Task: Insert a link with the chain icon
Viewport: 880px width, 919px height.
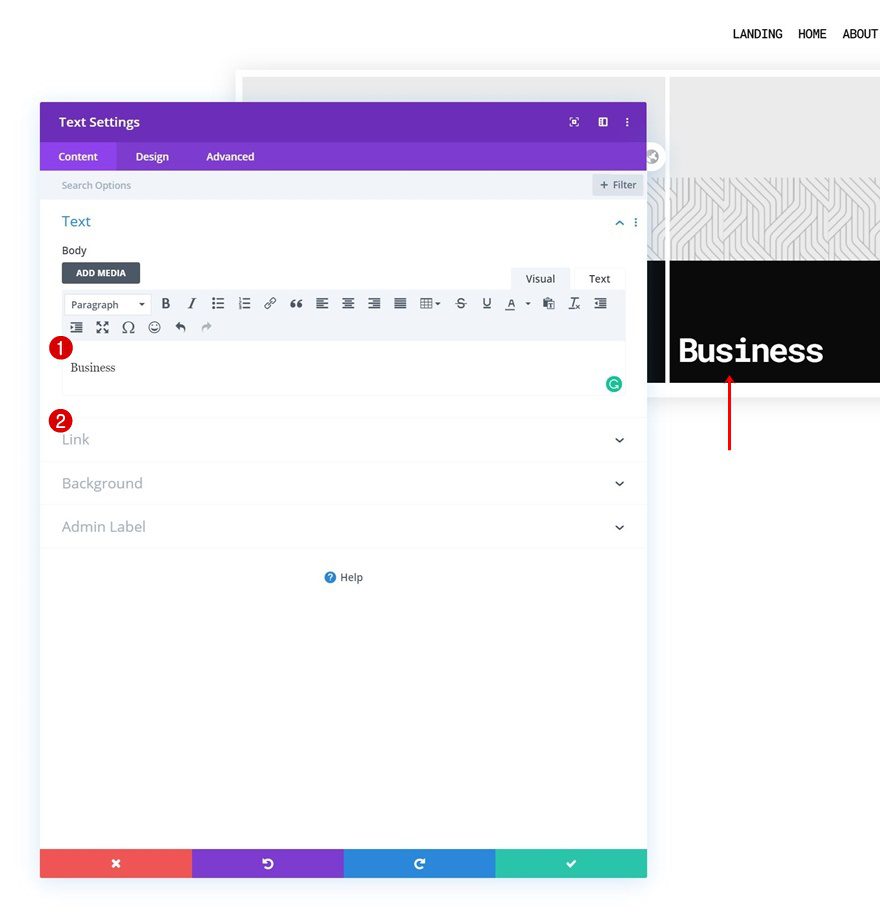Action: point(270,303)
